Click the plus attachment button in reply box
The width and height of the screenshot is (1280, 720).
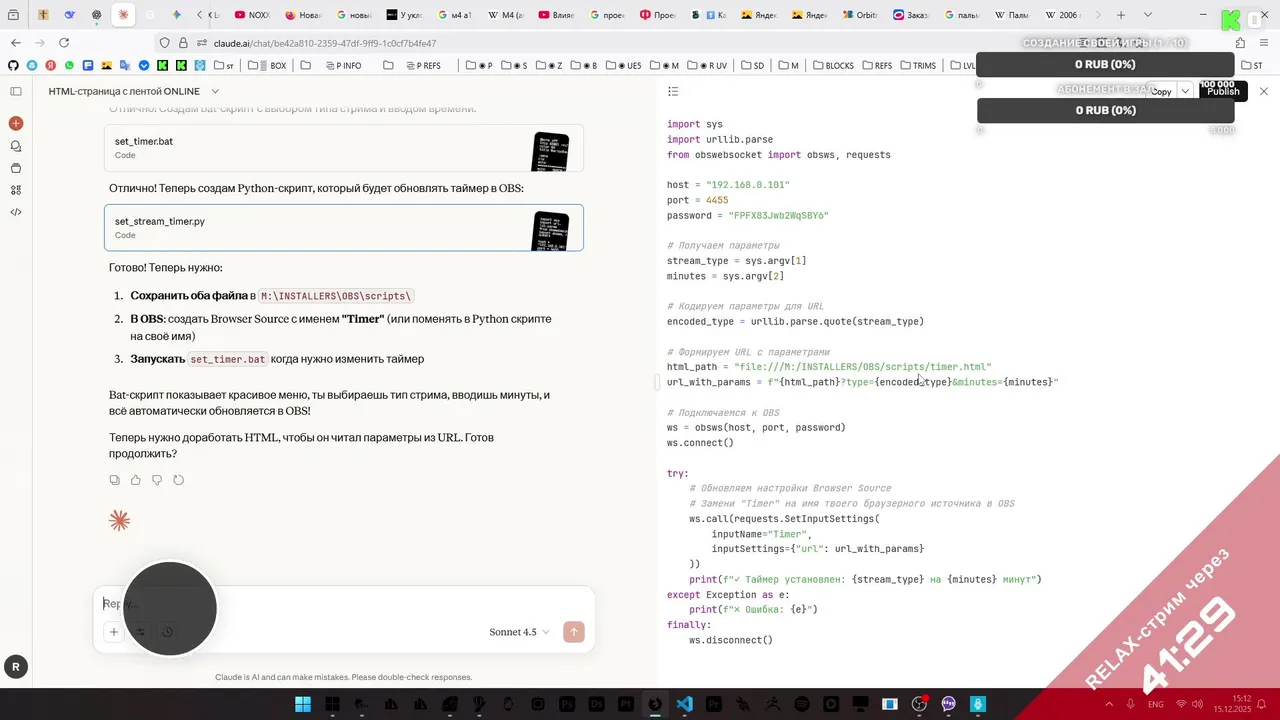(x=114, y=632)
